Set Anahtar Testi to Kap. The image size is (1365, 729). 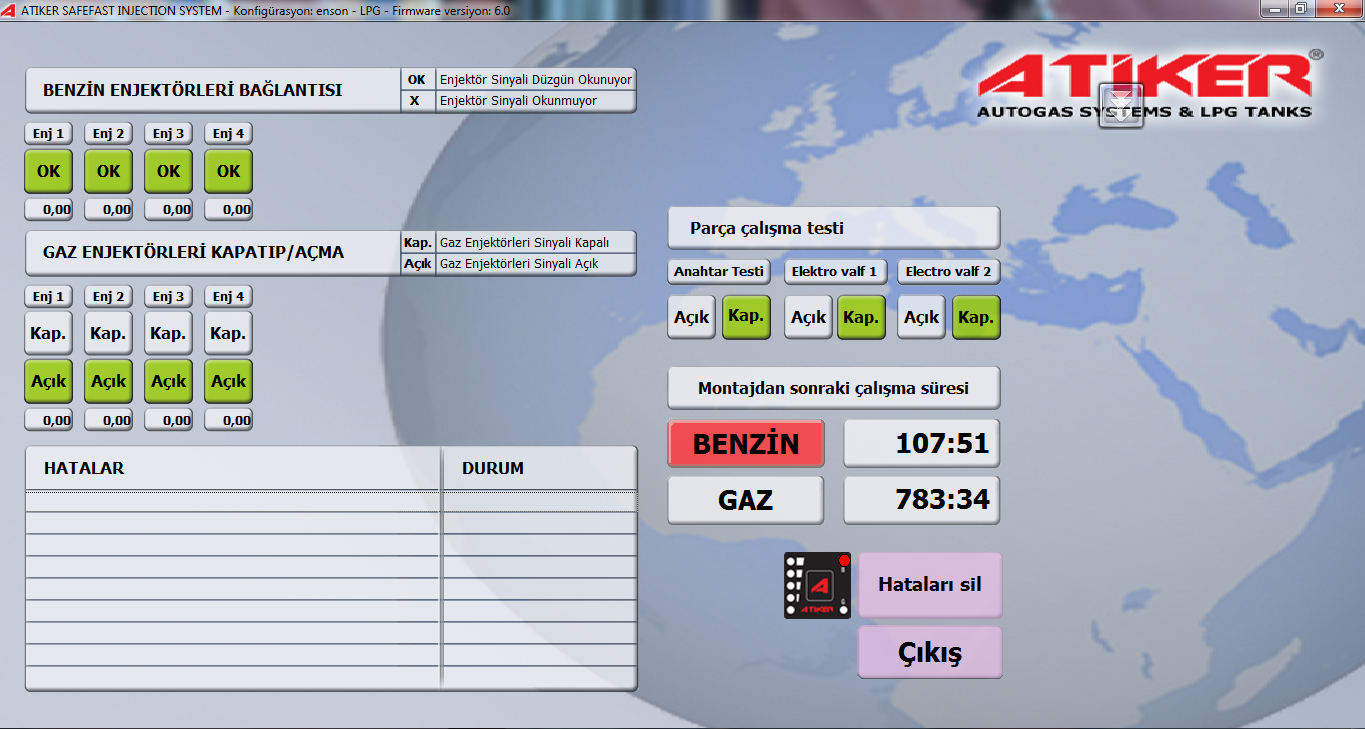click(x=746, y=317)
